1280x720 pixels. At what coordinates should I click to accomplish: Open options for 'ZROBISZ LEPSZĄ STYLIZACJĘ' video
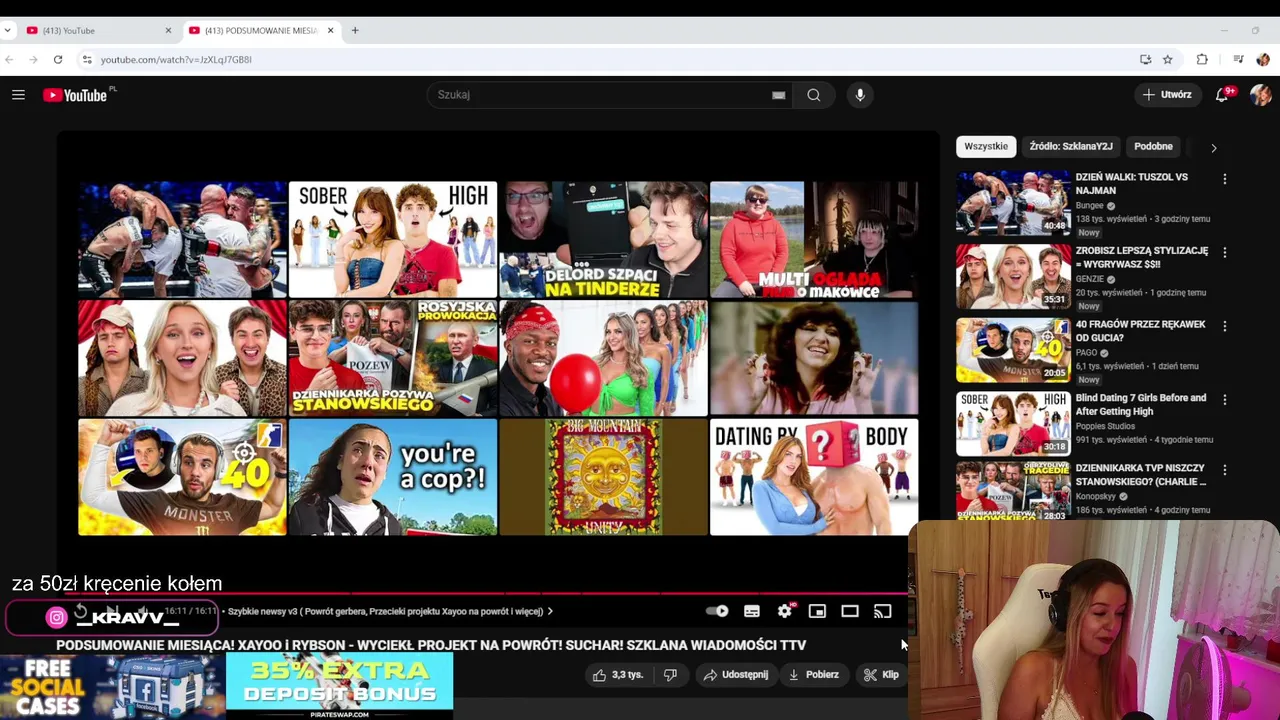tap(1225, 253)
